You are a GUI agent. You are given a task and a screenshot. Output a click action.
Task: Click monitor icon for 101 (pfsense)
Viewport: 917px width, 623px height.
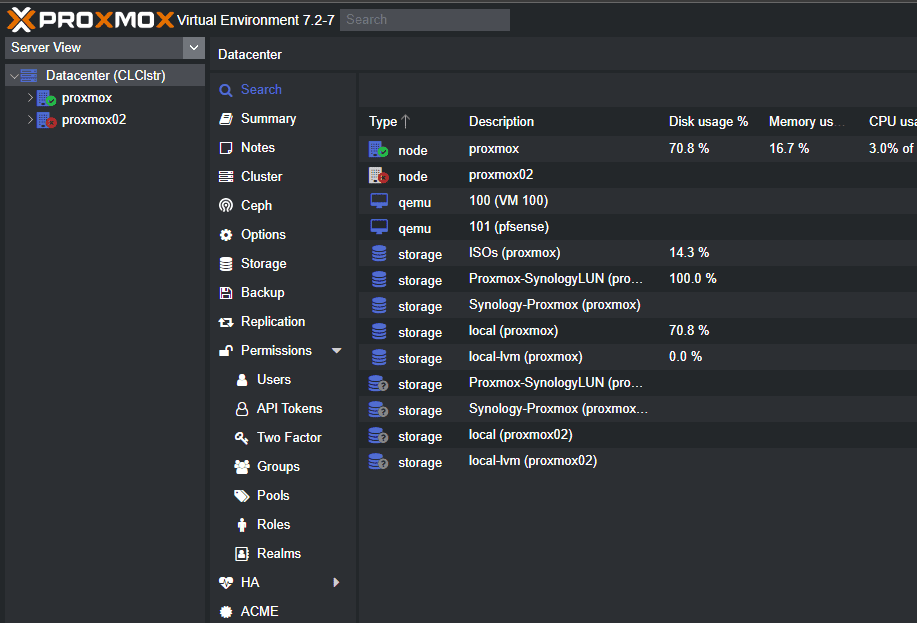tap(379, 227)
